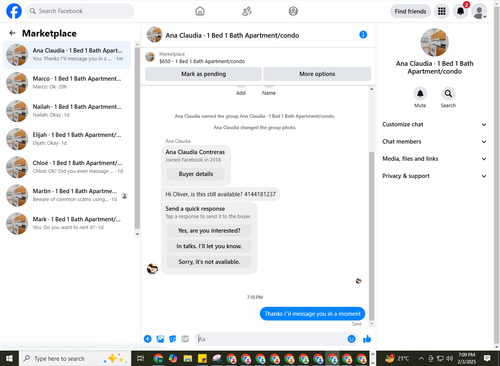Open more actions with the plus icon
Image resolution: width=500 pixels, height=366 pixels.
coord(148,339)
